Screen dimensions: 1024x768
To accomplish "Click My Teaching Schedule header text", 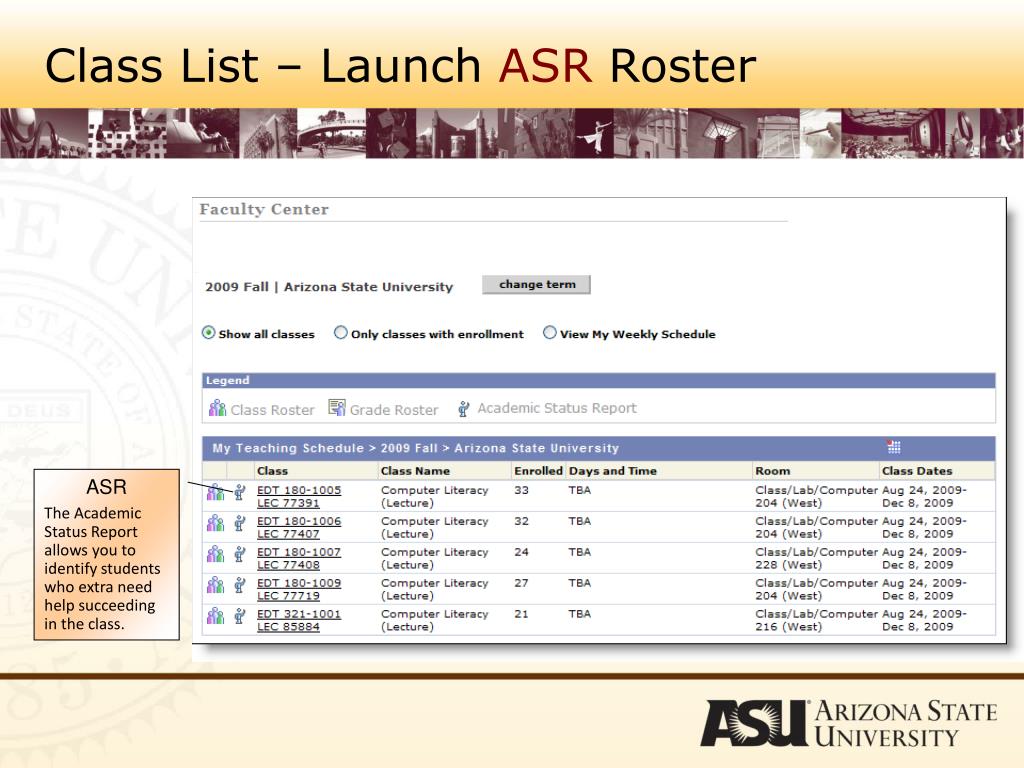I will [x=415, y=448].
